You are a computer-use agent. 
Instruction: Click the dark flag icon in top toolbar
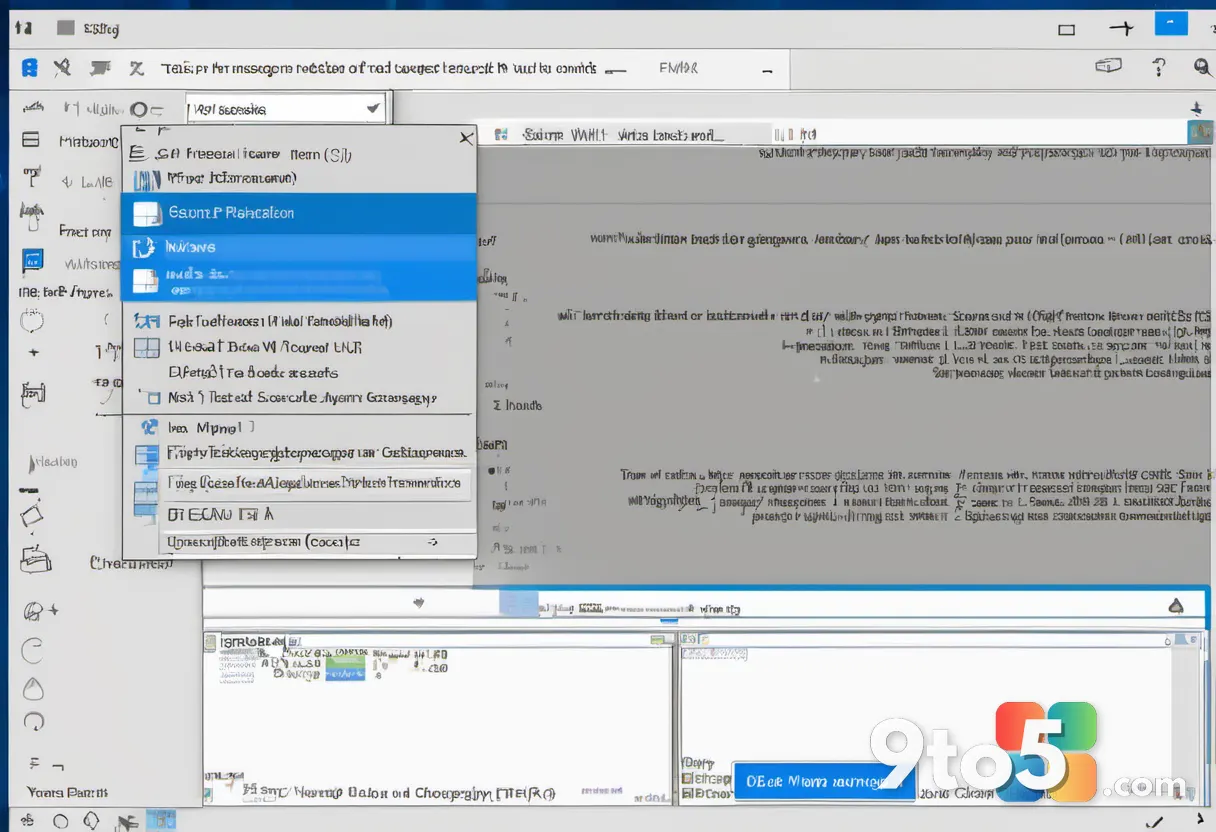[99, 68]
